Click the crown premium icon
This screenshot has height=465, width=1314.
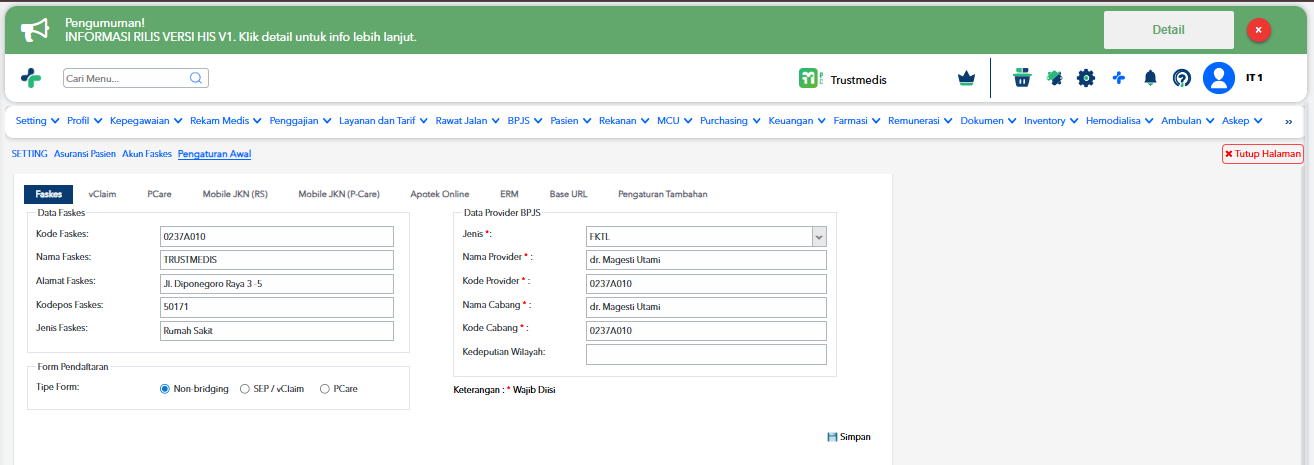966,78
